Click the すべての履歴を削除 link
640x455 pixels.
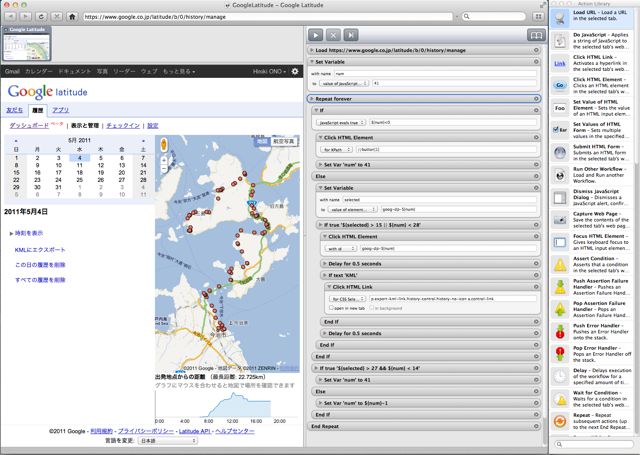point(40,280)
